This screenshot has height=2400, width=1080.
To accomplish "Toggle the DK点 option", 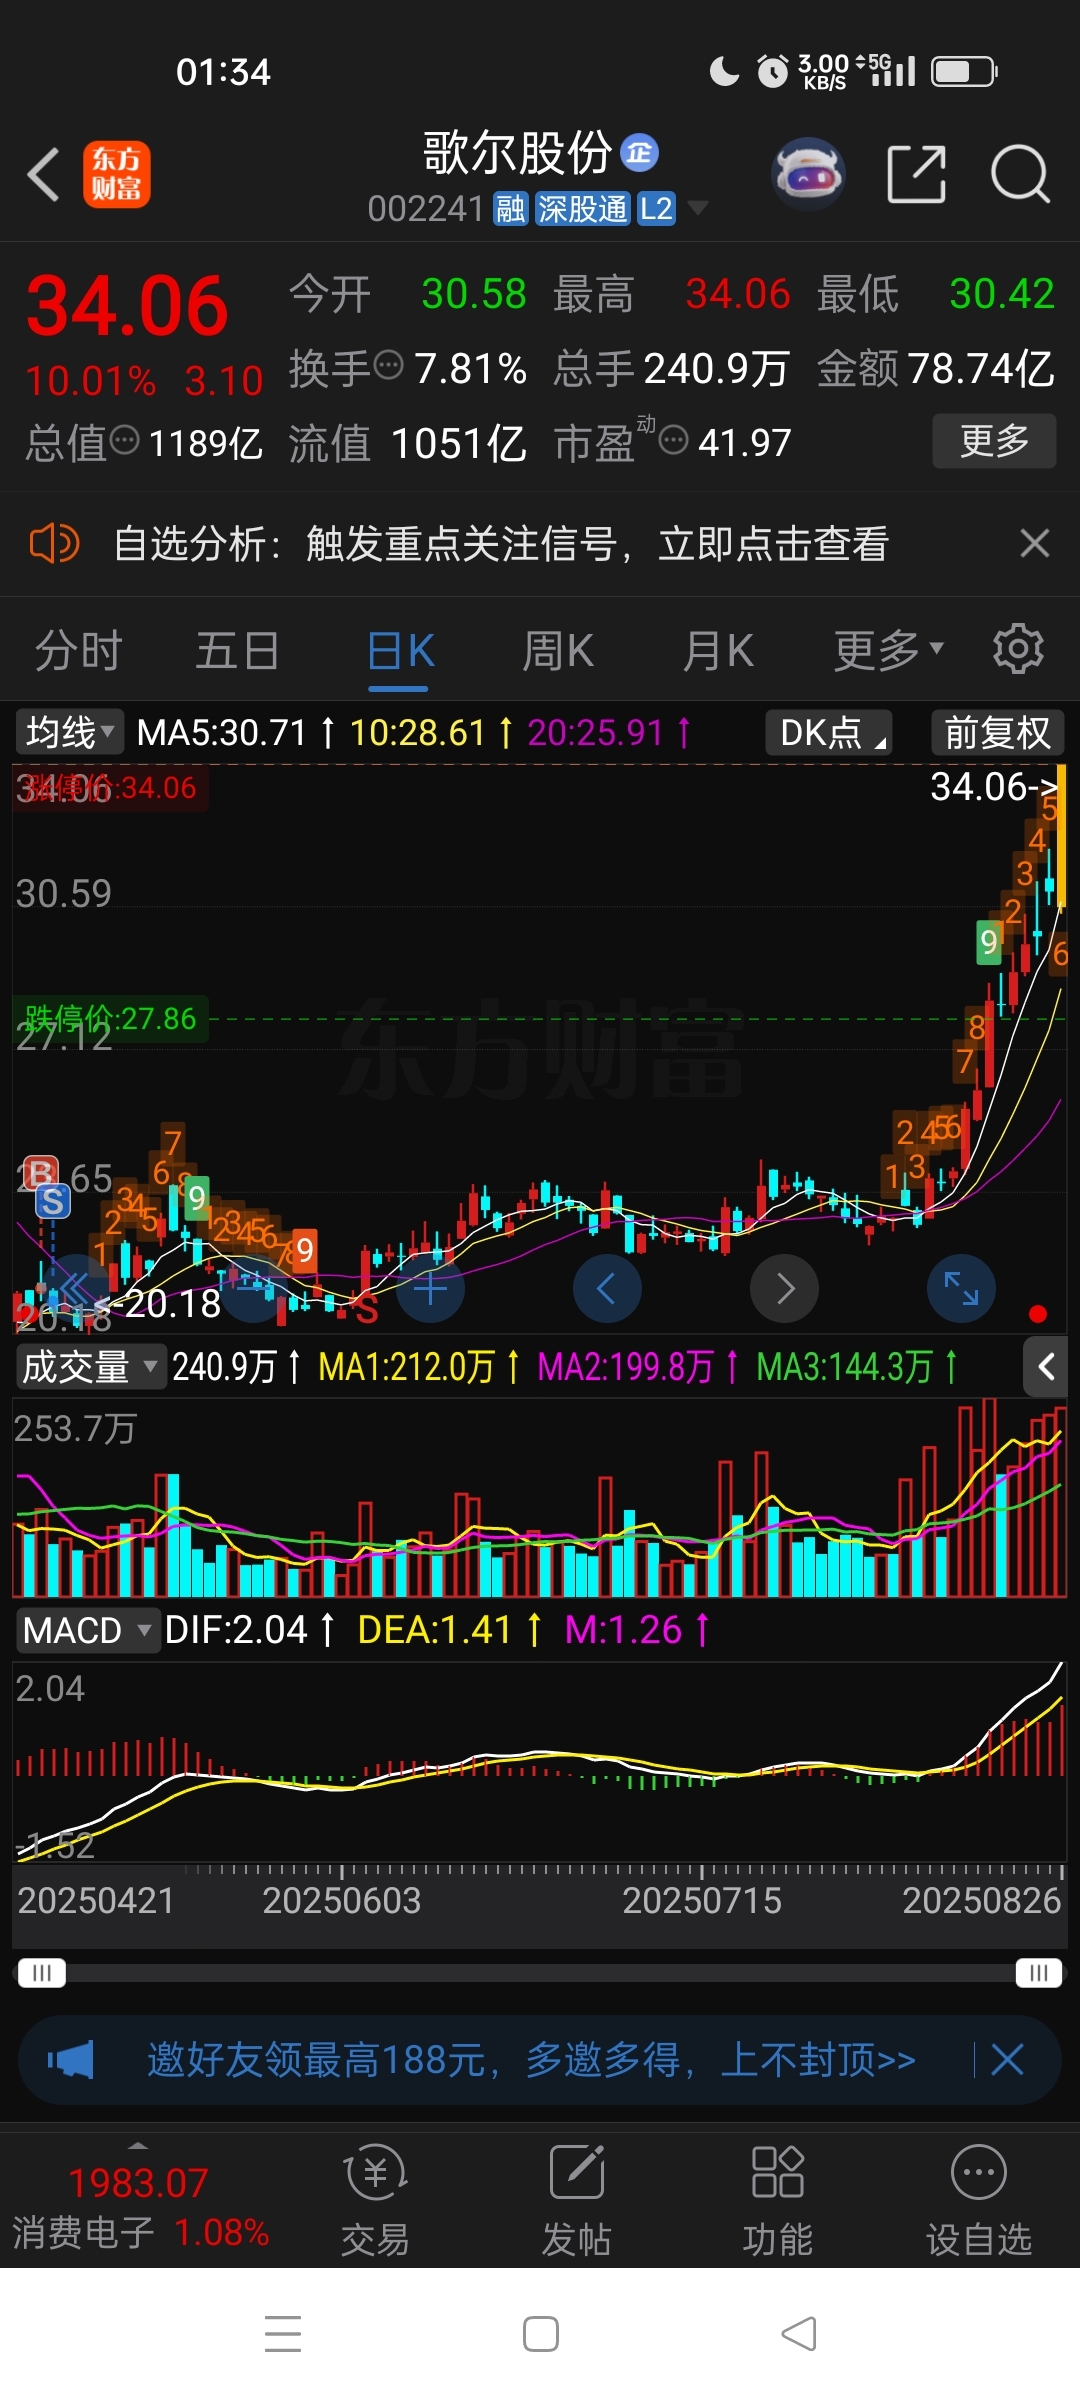I will click(x=829, y=732).
